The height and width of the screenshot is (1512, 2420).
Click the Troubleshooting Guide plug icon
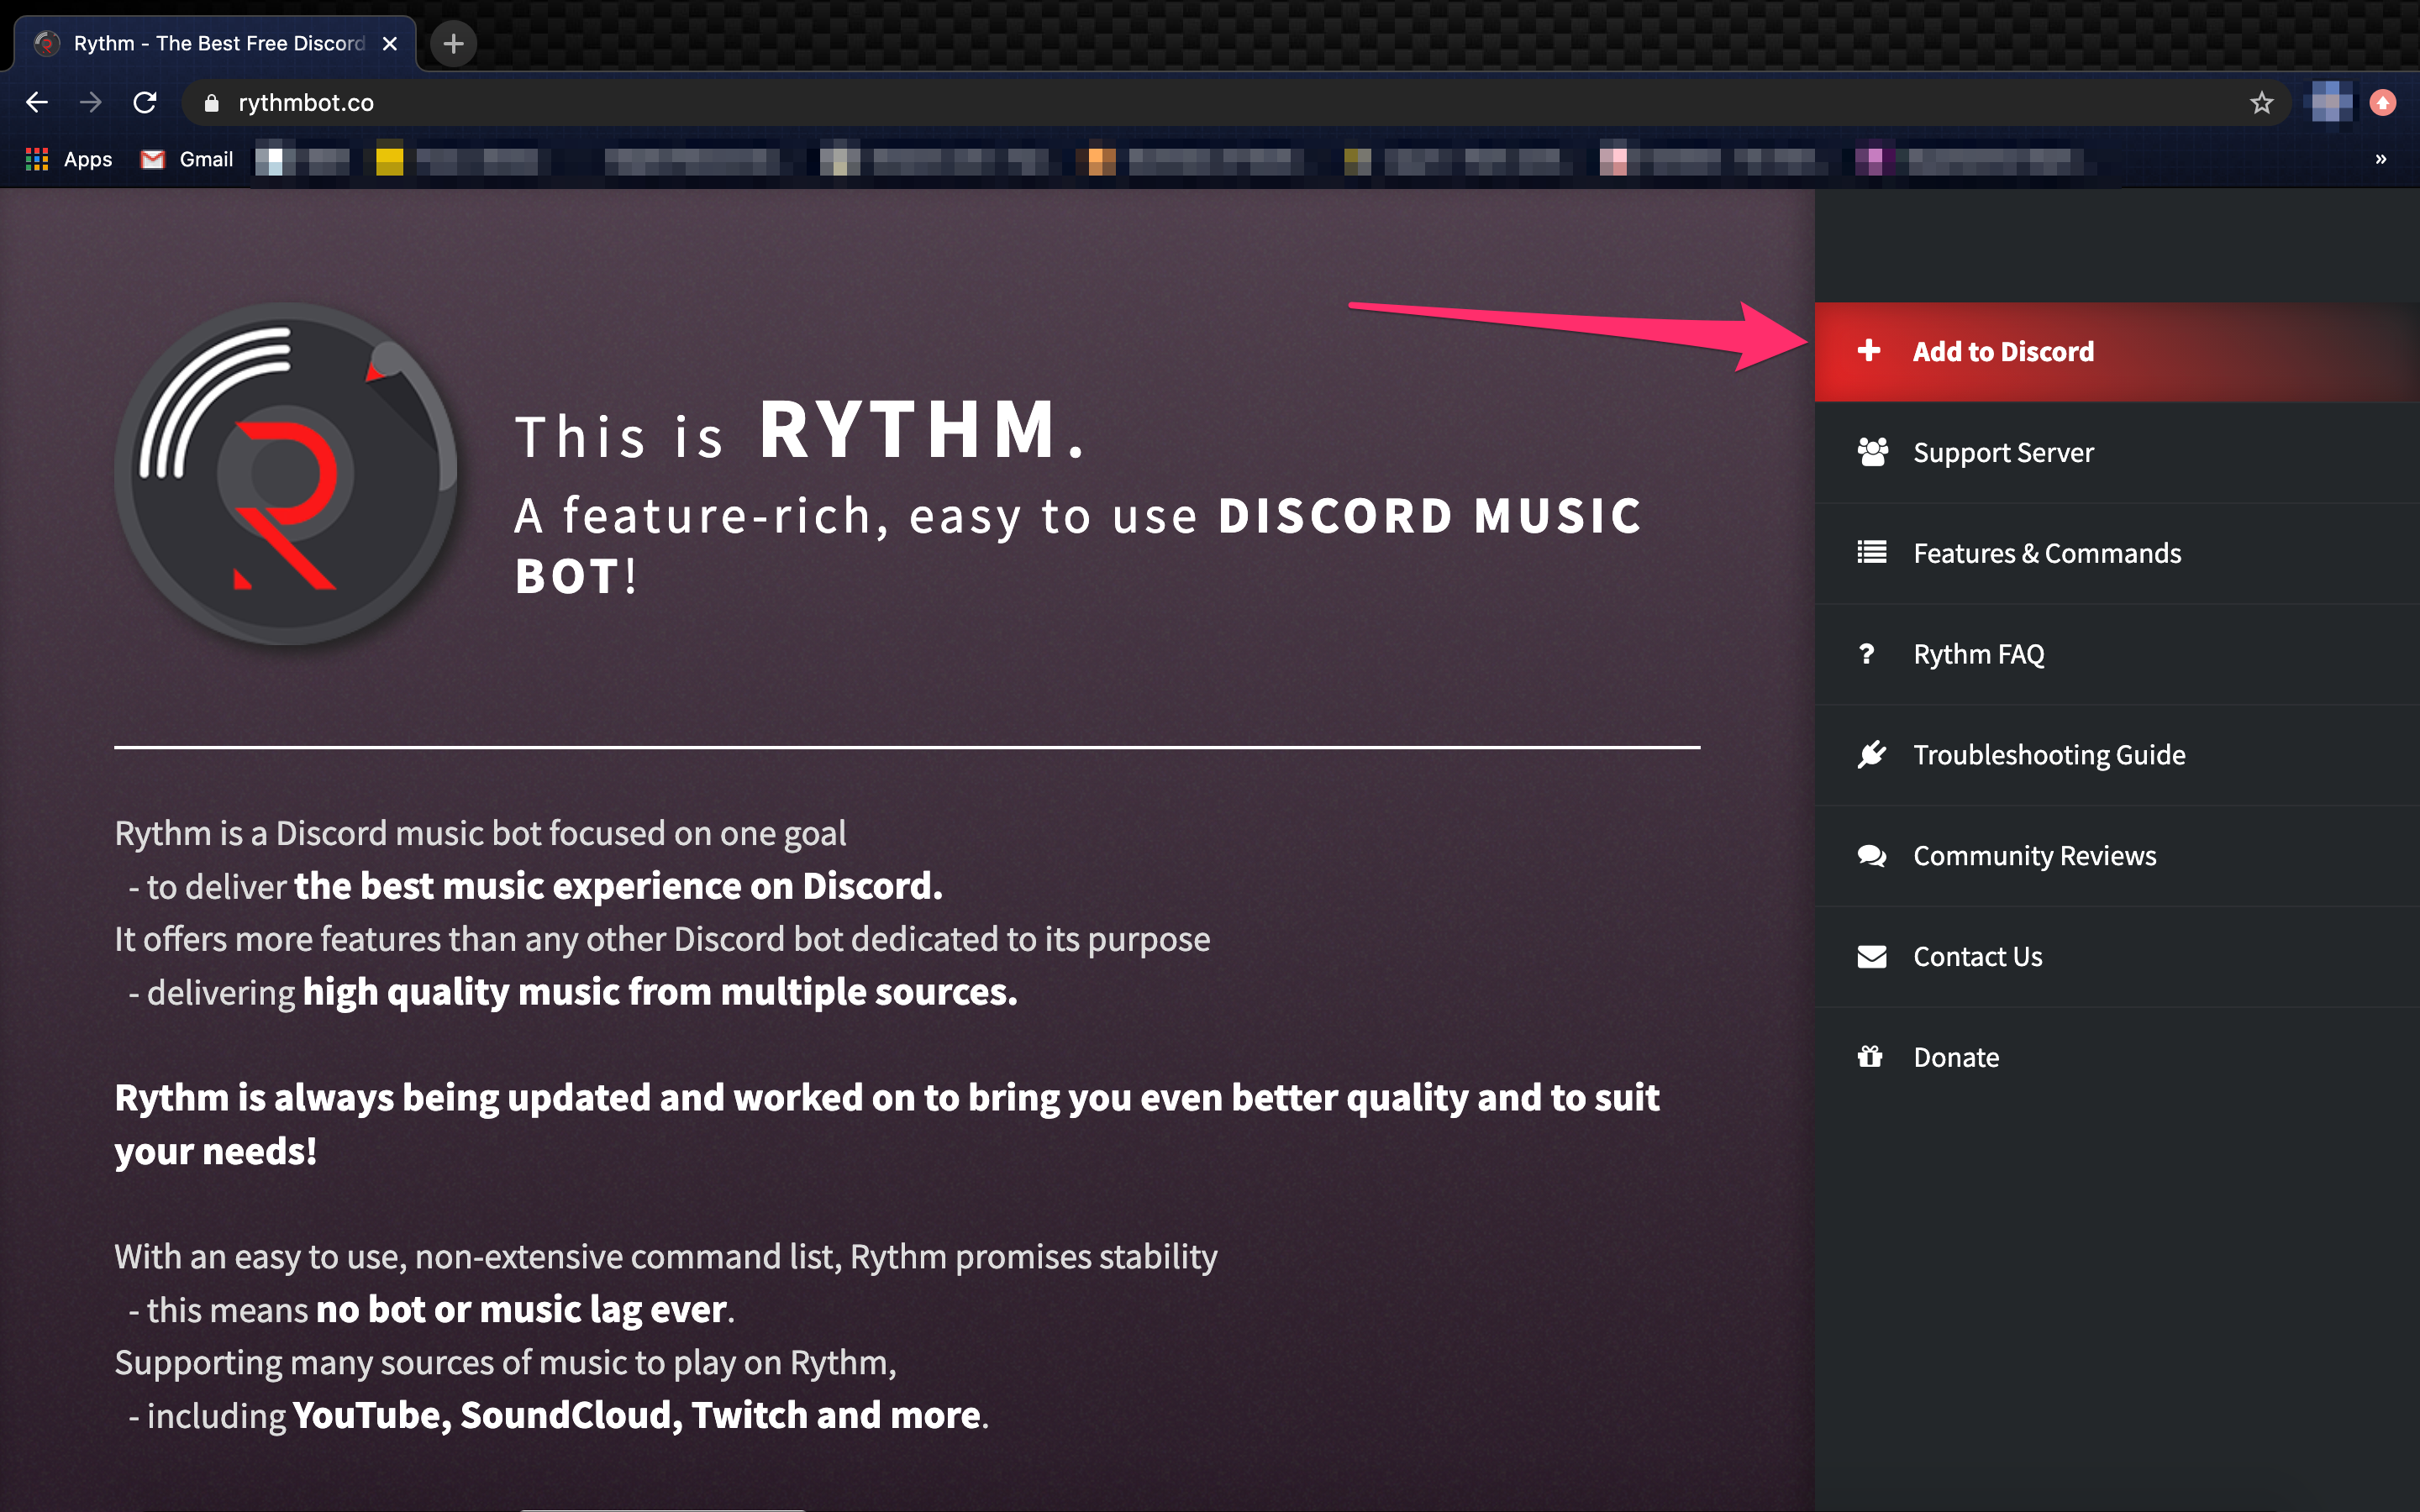pyautogui.click(x=1871, y=754)
